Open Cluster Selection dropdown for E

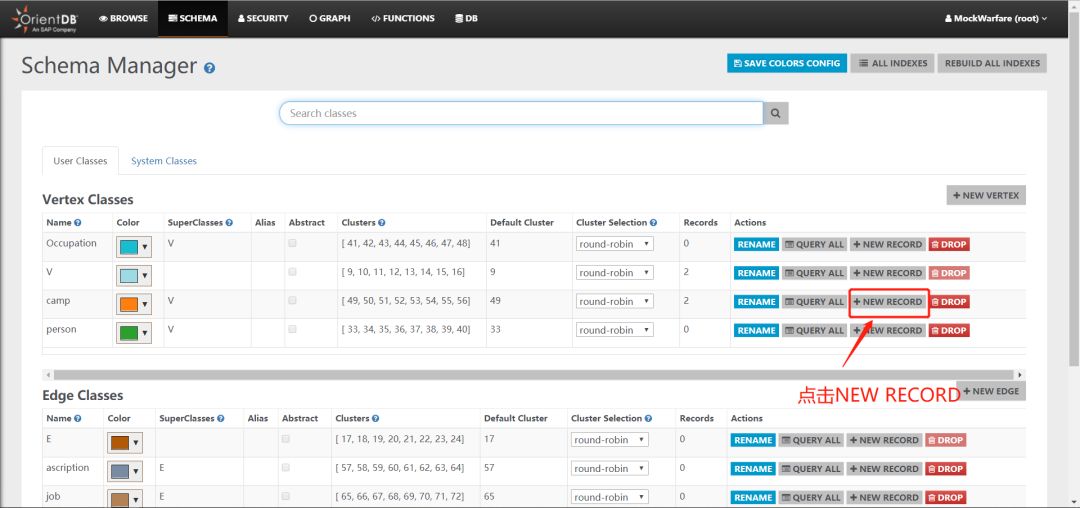tap(610, 440)
